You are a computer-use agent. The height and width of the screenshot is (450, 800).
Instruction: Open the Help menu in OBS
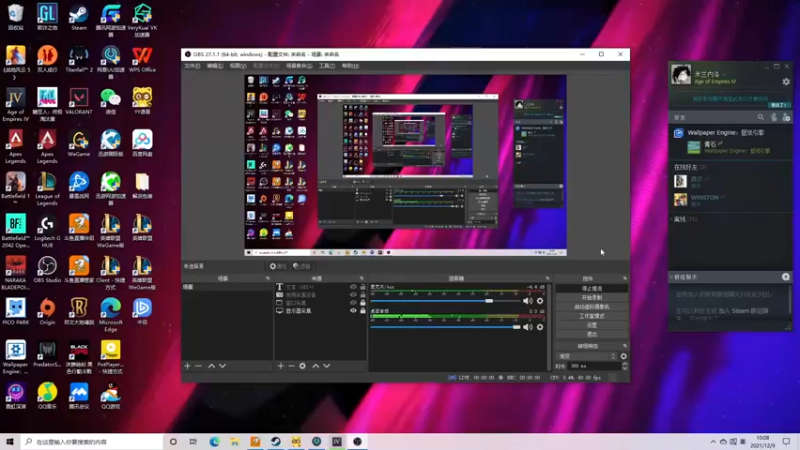pos(350,66)
